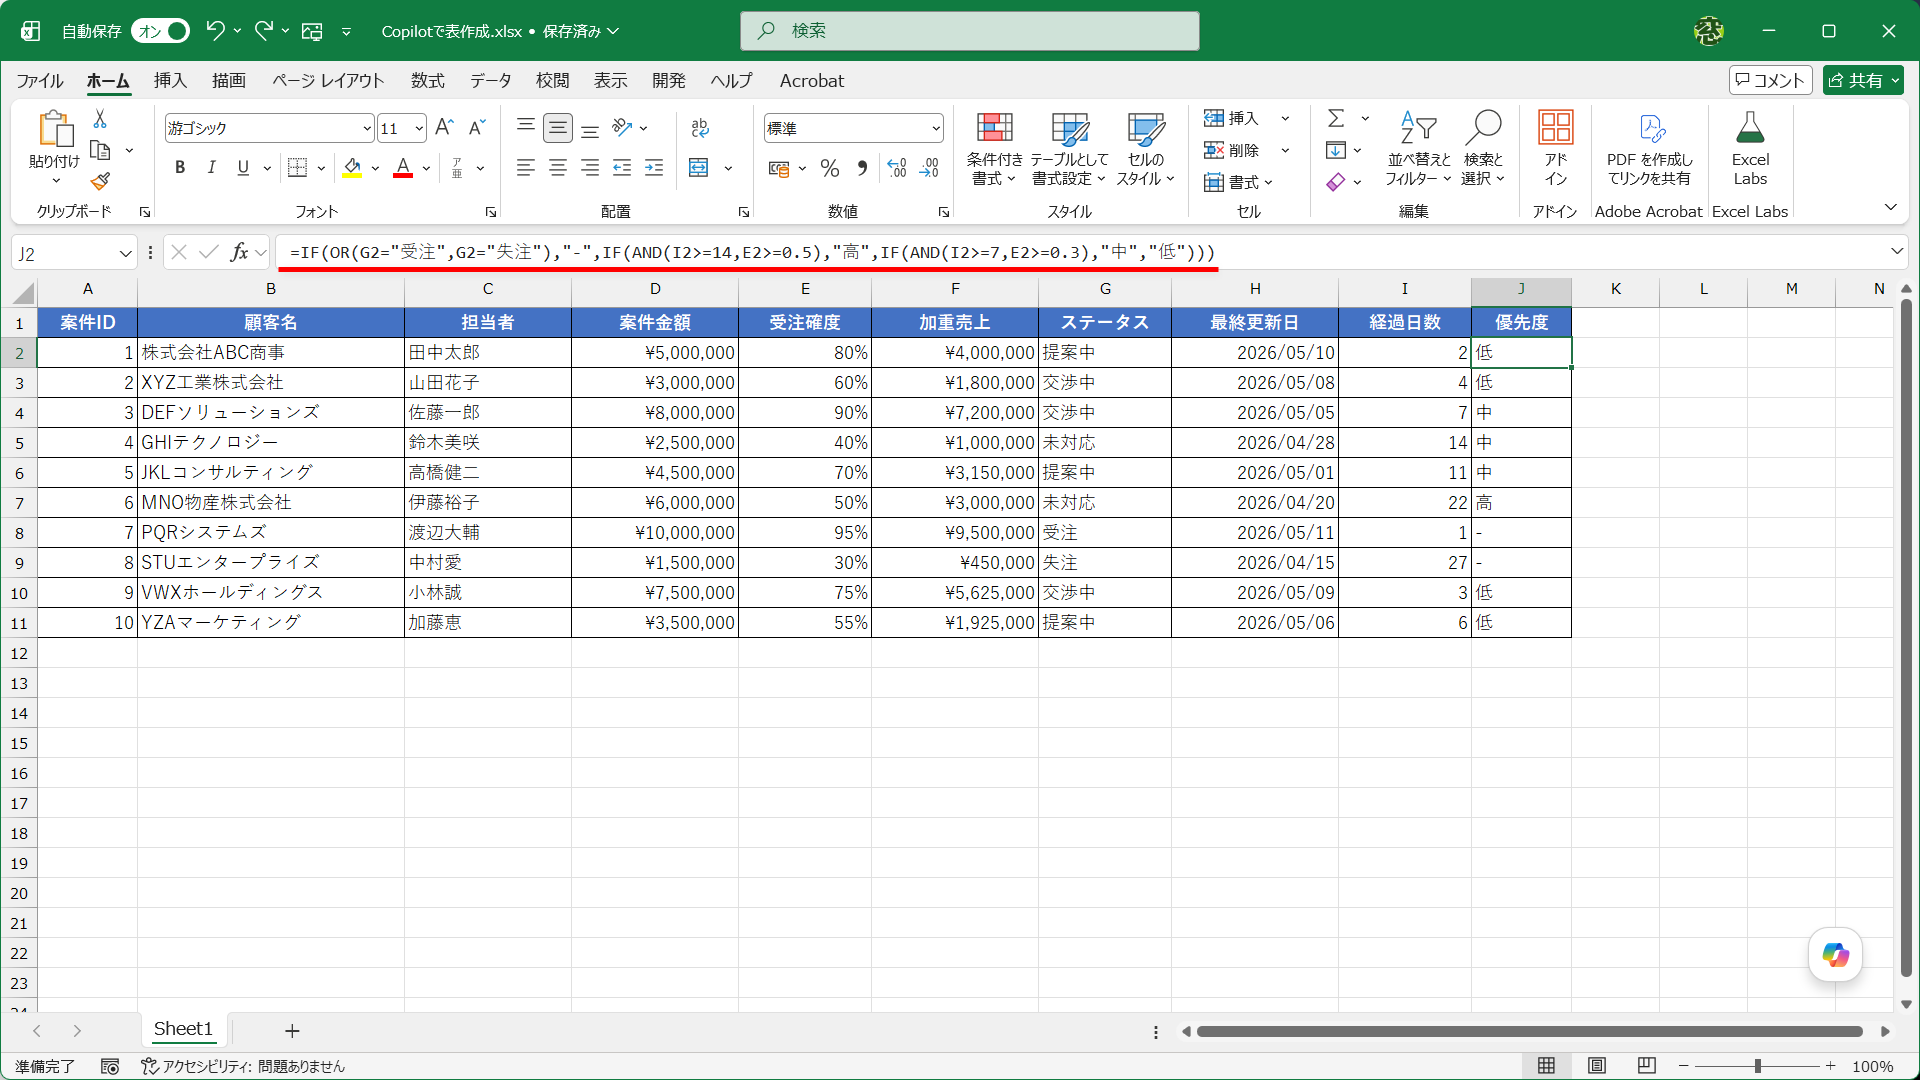The width and height of the screenshot is (1920, 1080).
Task: Click the Paste clipboard icon
Action: [x=55, y=130]
